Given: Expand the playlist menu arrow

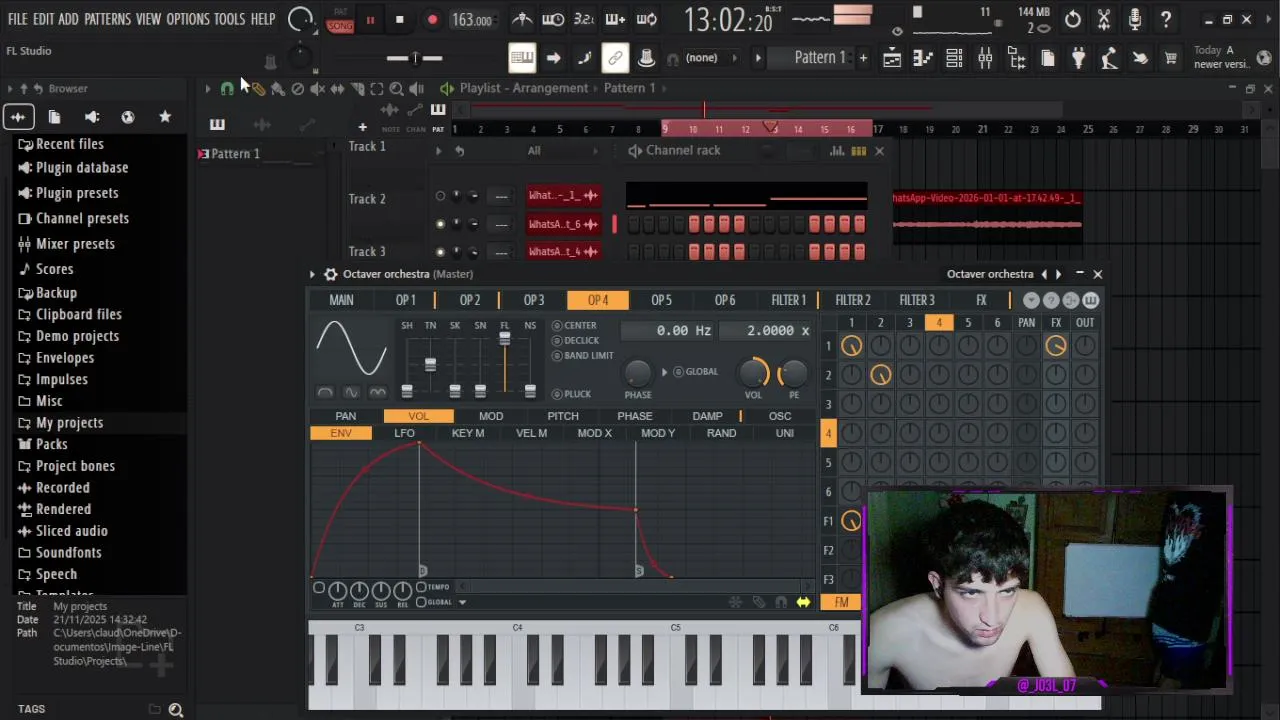Looking at the screenshot, I should point(207,88).
